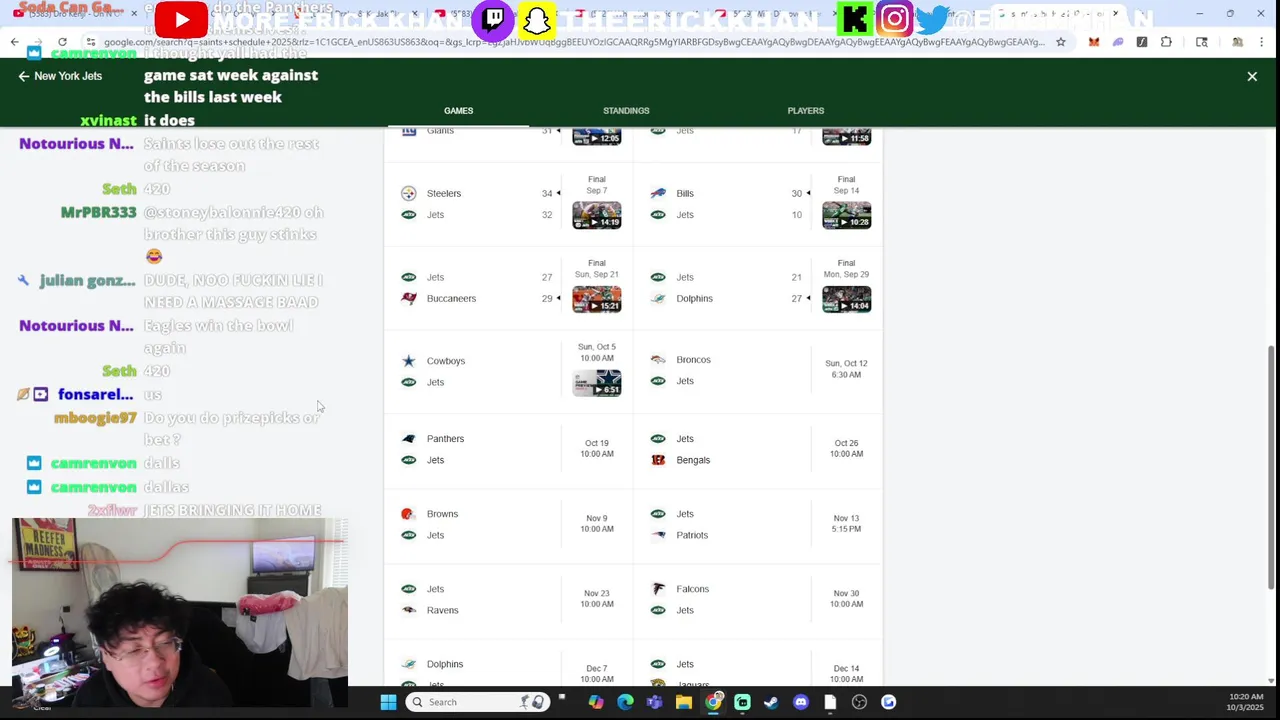Click the Bills score of 30
Screen dimensions: 1280x720
[x=797, y=193]
